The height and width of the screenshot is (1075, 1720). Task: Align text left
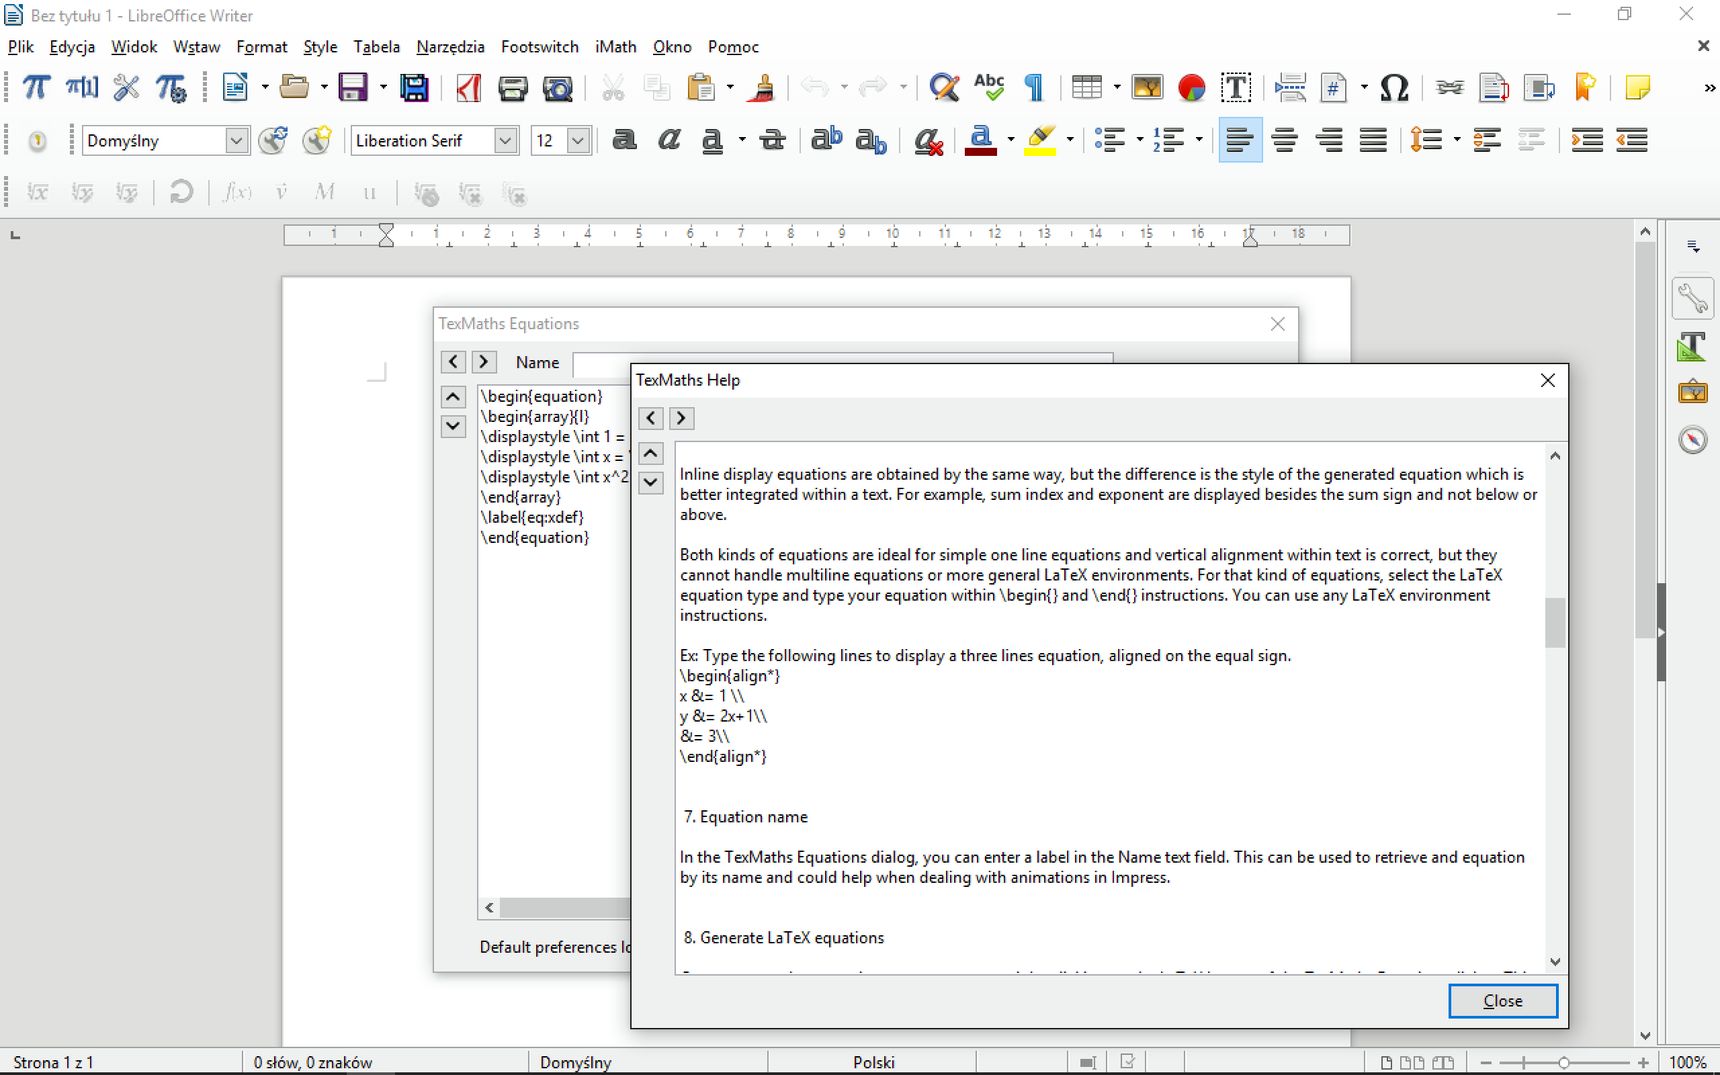click(1240, 140)
